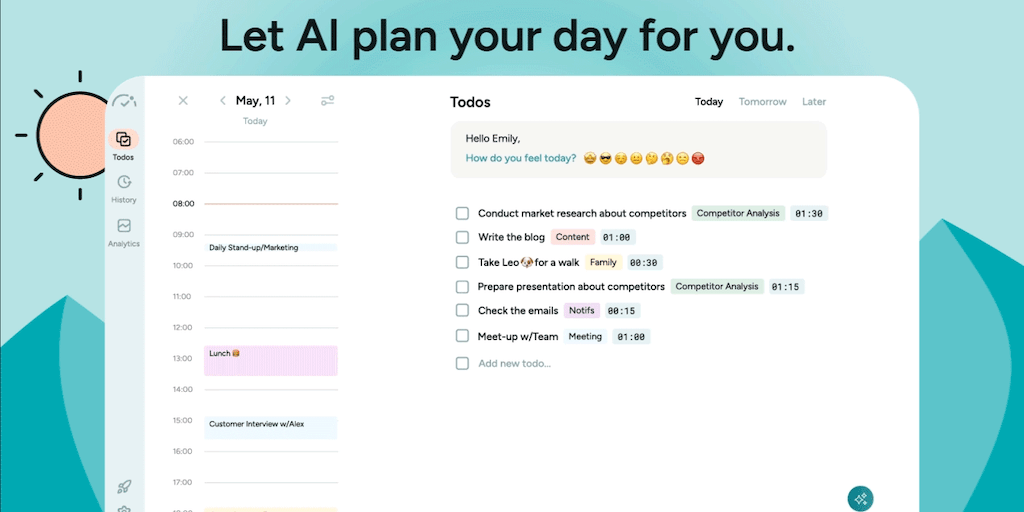This screenshot has width=1024, height=512.
Task: Open the Todos sidebar icon
Action: [124, 140]
